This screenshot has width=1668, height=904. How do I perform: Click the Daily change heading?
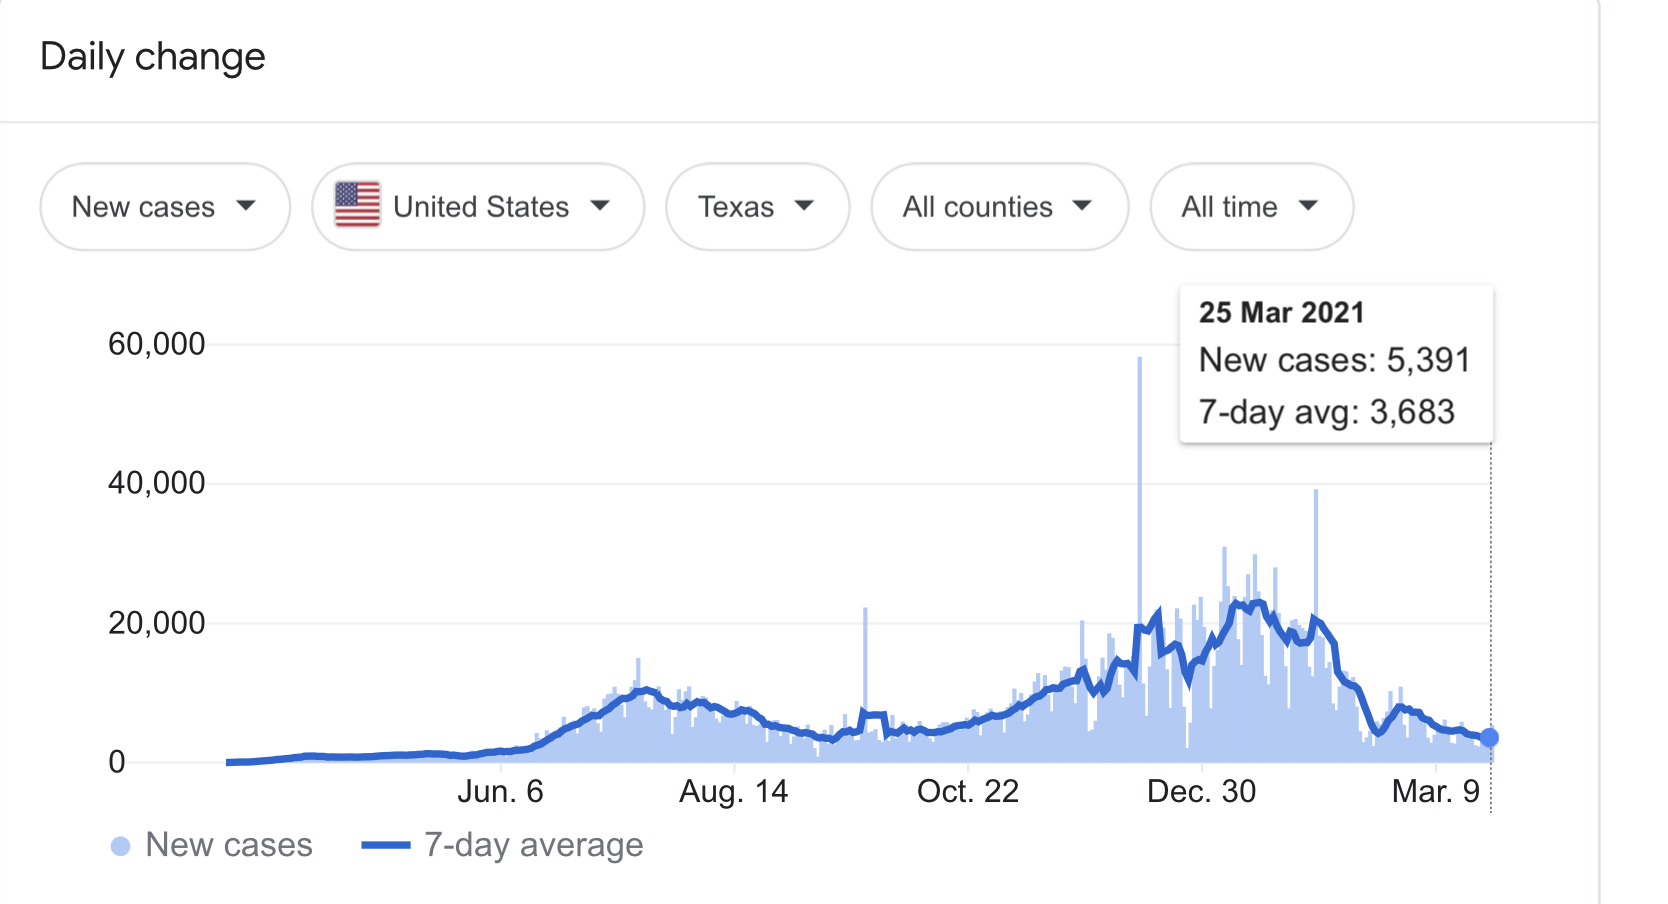(x=153, y=57)
